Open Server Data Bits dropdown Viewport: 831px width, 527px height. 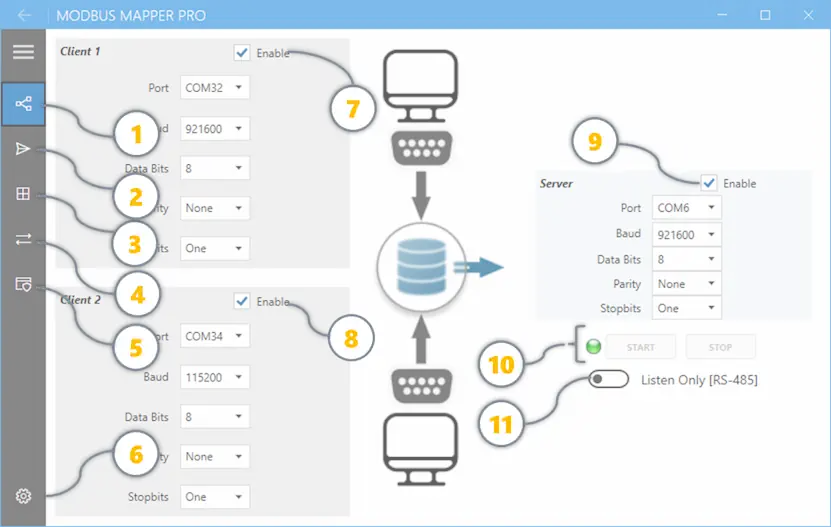coord(686,259)
